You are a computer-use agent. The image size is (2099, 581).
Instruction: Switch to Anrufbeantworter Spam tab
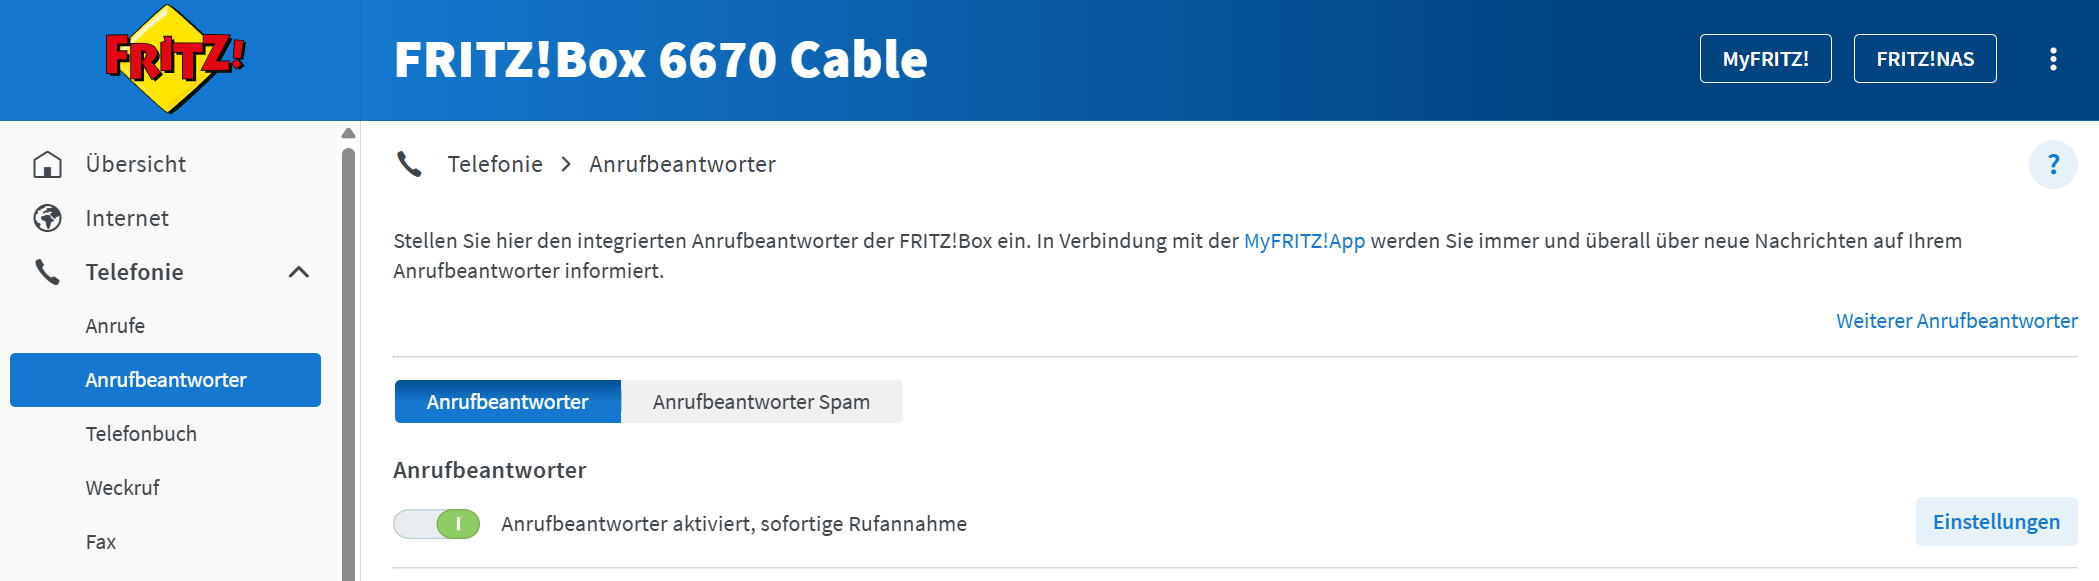tap(761, 402)
